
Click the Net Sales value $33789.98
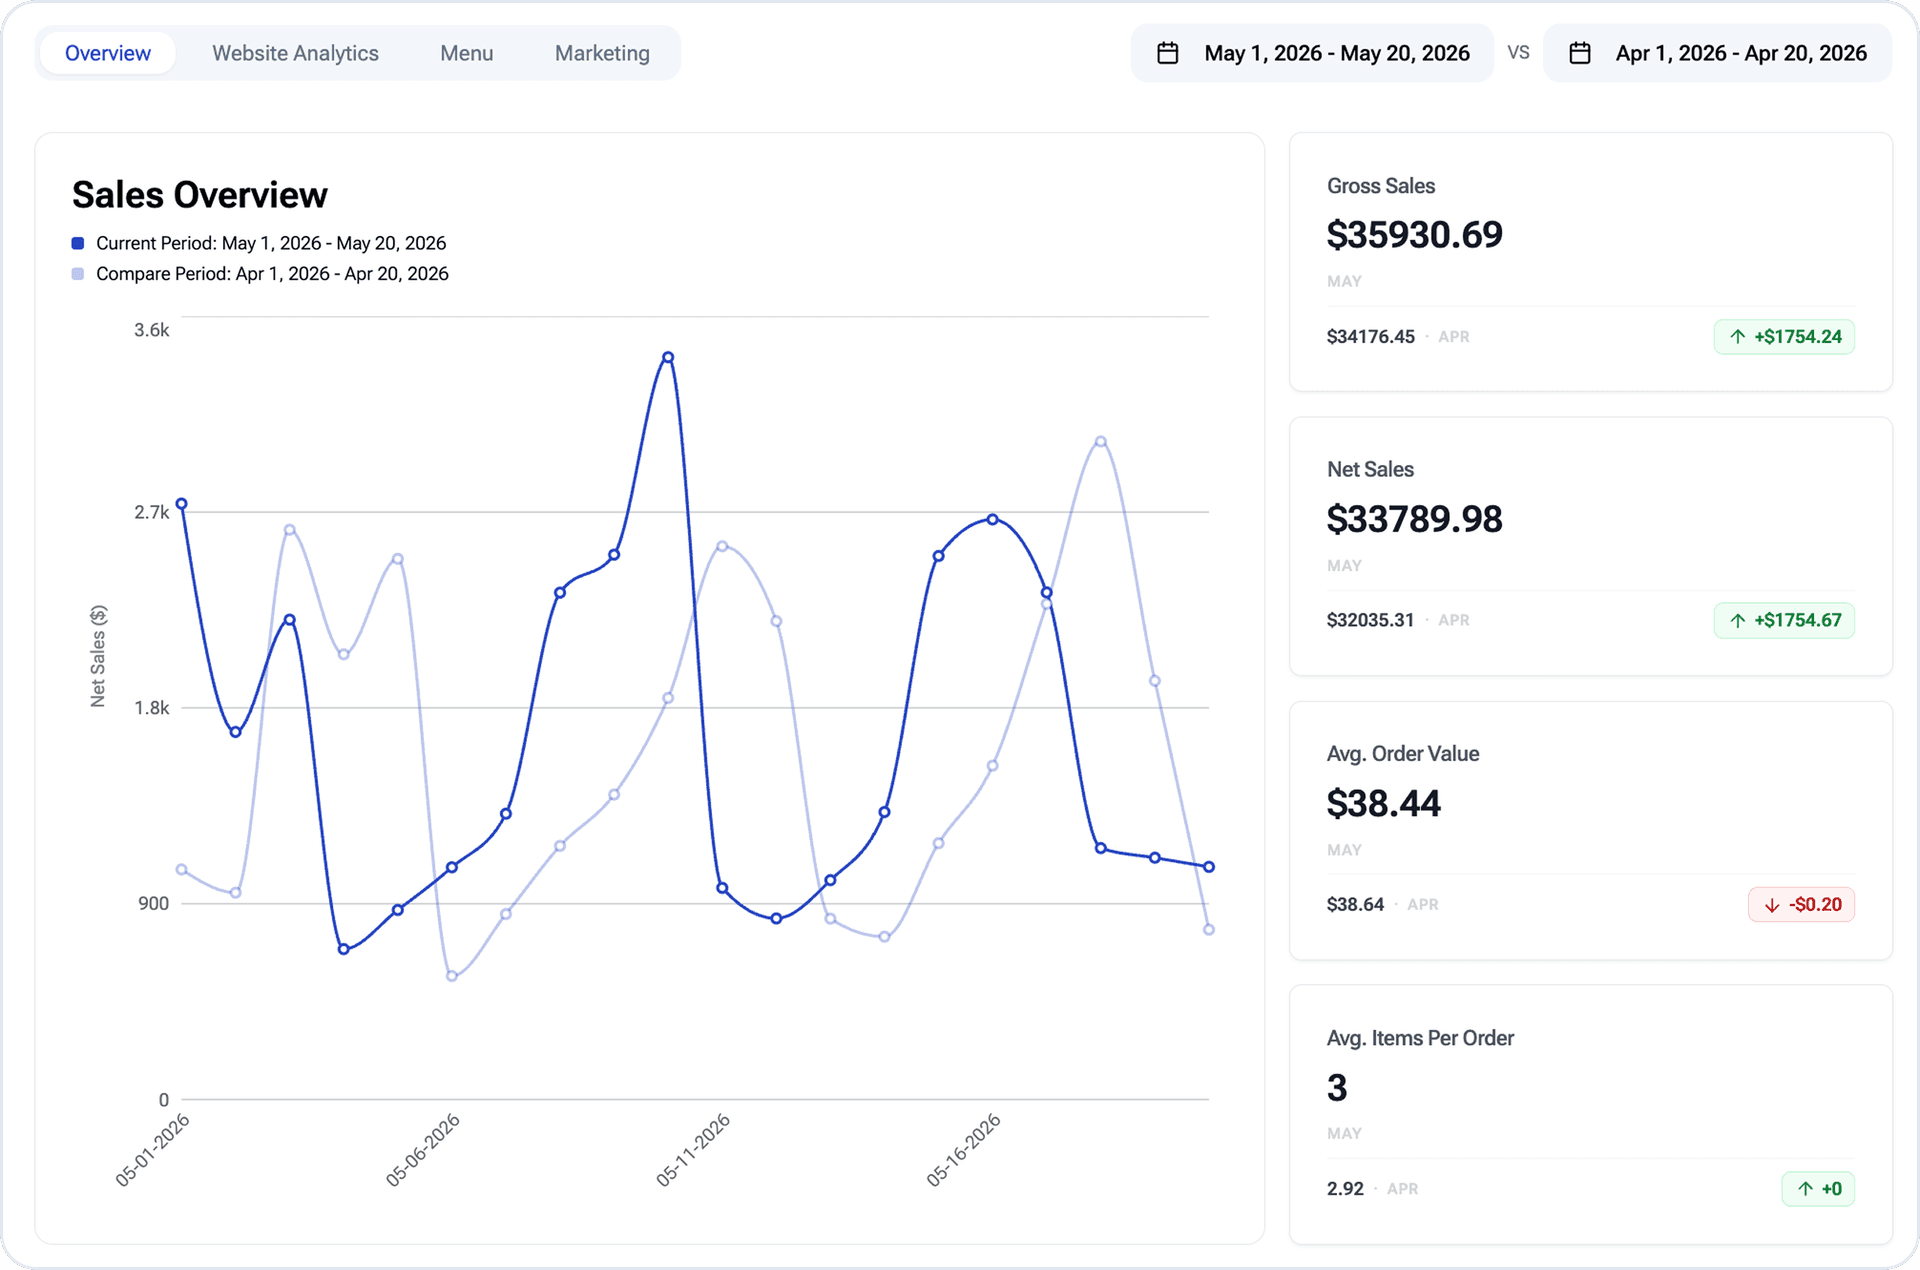click(1414, 519)
